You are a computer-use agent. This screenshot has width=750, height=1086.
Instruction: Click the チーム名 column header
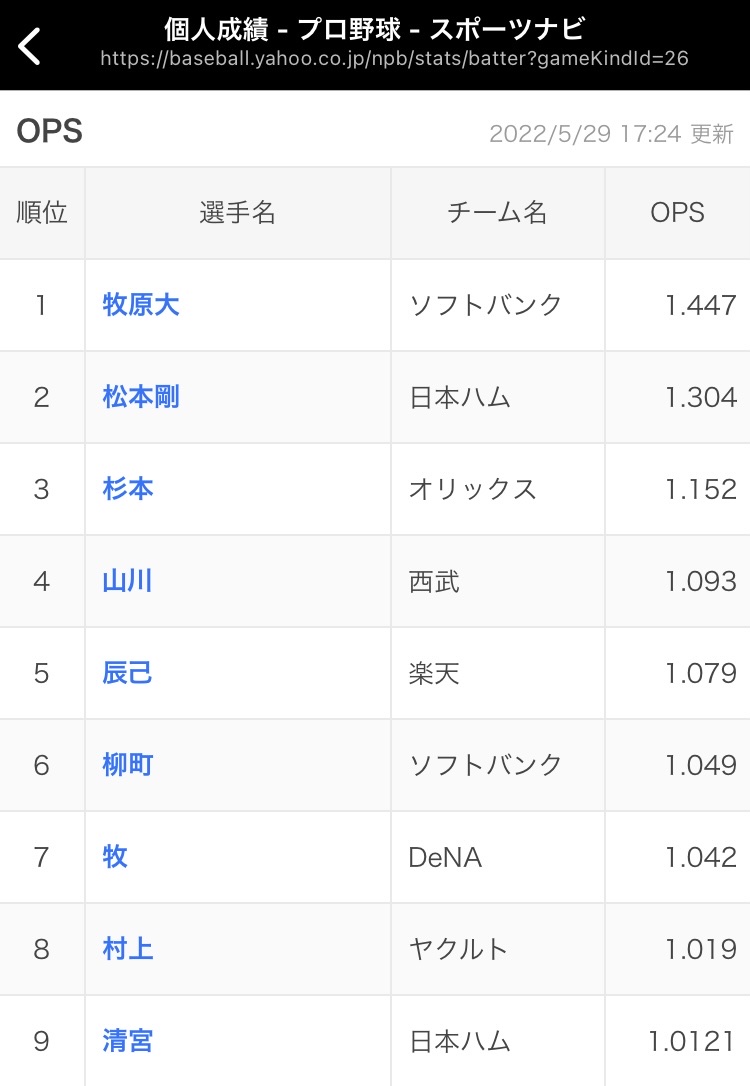click(498, 213)
